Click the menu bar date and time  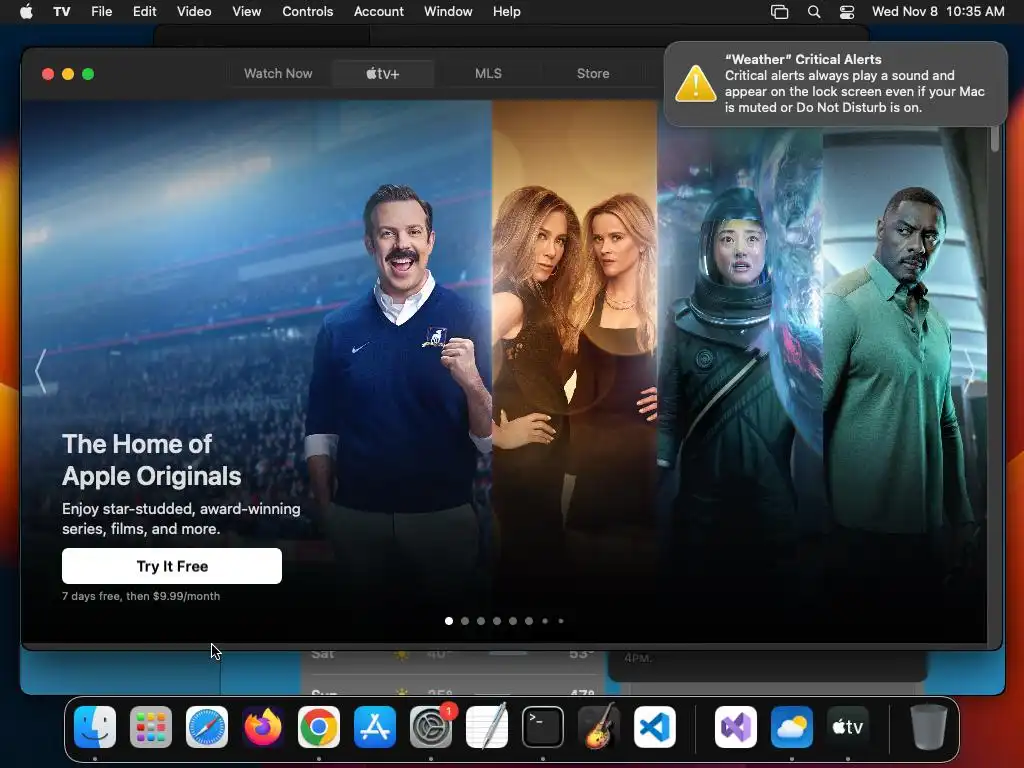938,11
